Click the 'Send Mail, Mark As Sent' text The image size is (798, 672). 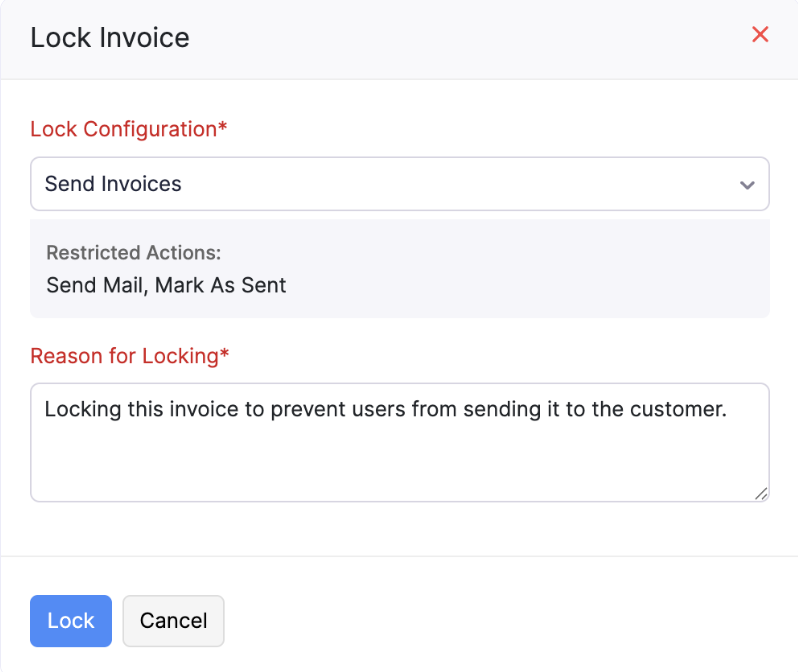(x=166, y=286)
